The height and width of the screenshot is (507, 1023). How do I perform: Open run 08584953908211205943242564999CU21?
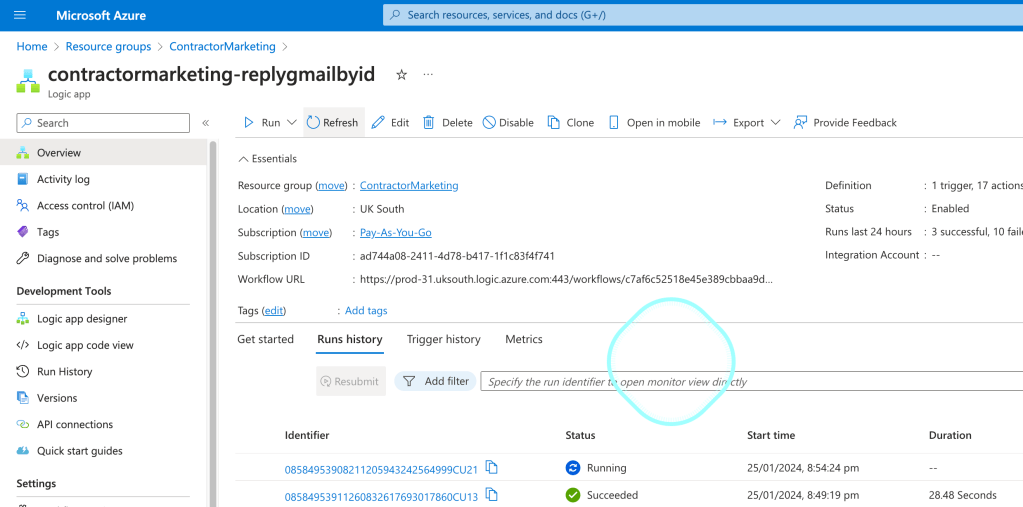click(x=381, y=469)
